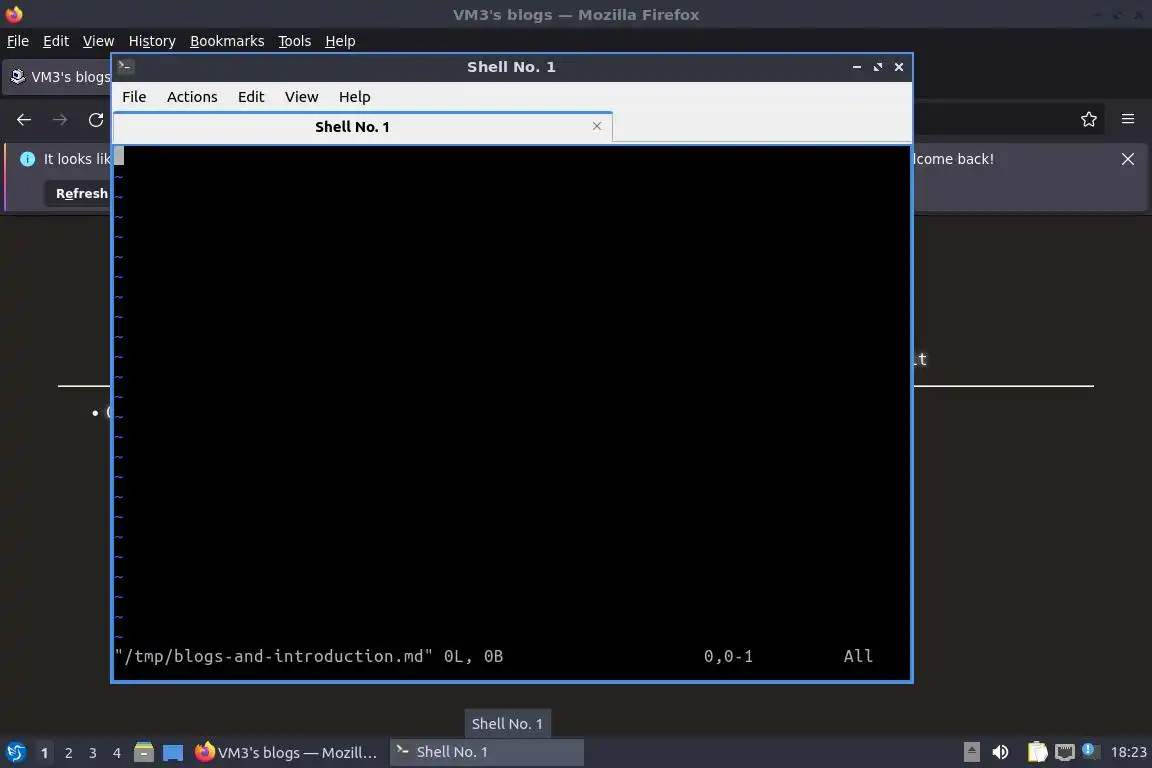This screenshot has width=1152, height=768.
Task: Open Firefox File menu
Action: 18,41
